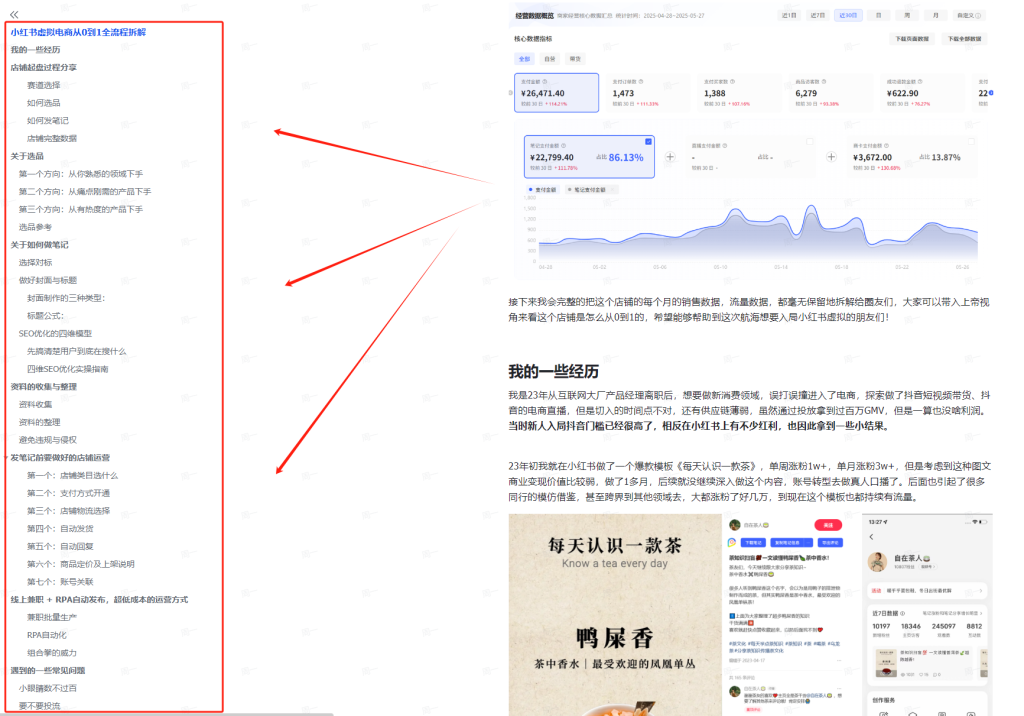
Task: Check the box on the ¥3,672.00 card
Action: [970, 142]
